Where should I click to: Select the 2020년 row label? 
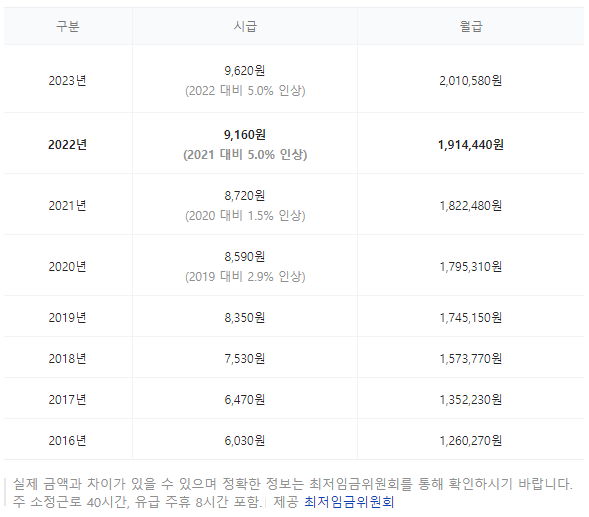point(68,267)
